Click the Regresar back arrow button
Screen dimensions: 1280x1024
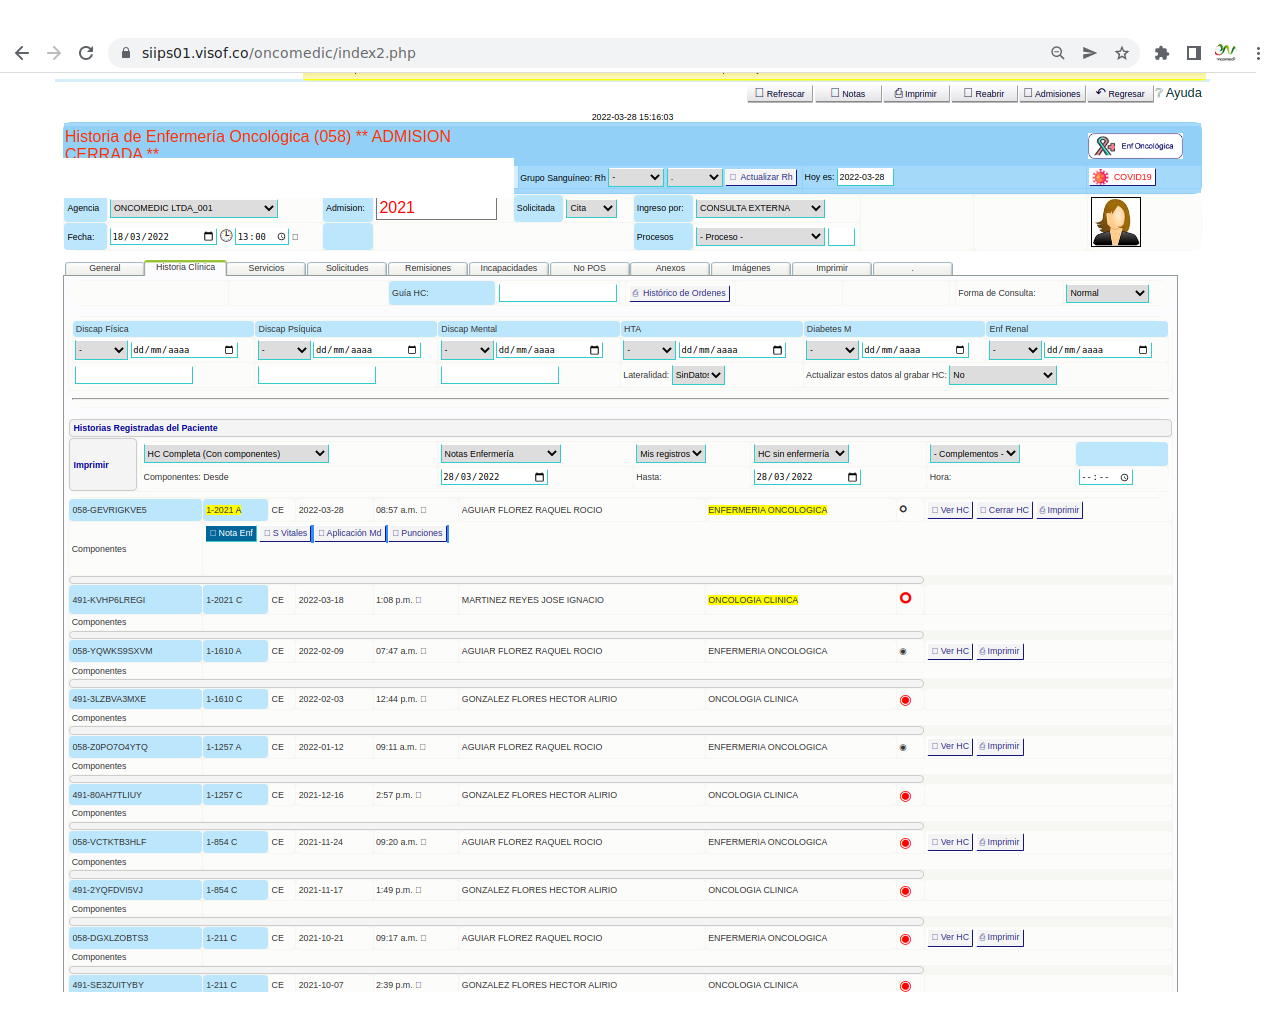click(1120, 93)
